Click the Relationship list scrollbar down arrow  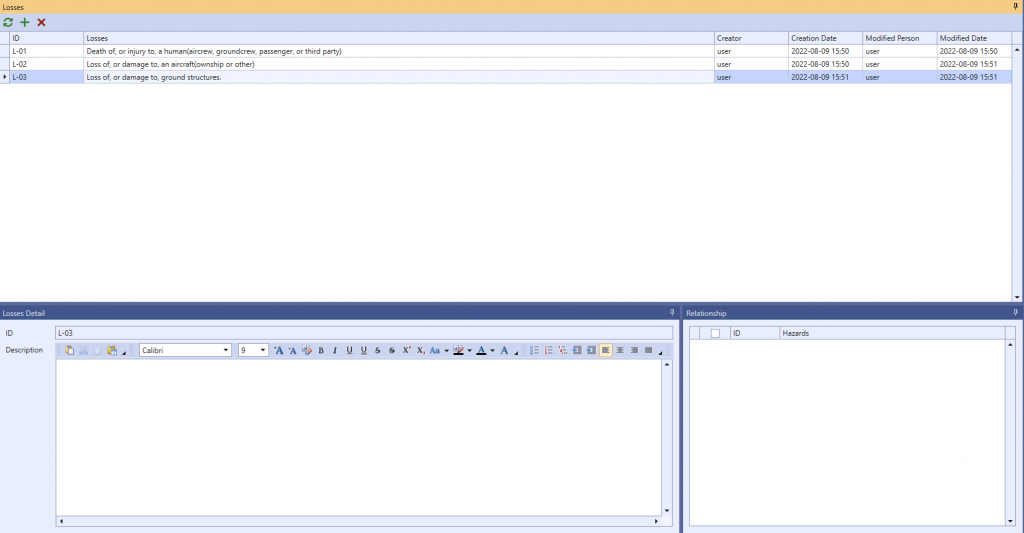[x=1010, y=521]
